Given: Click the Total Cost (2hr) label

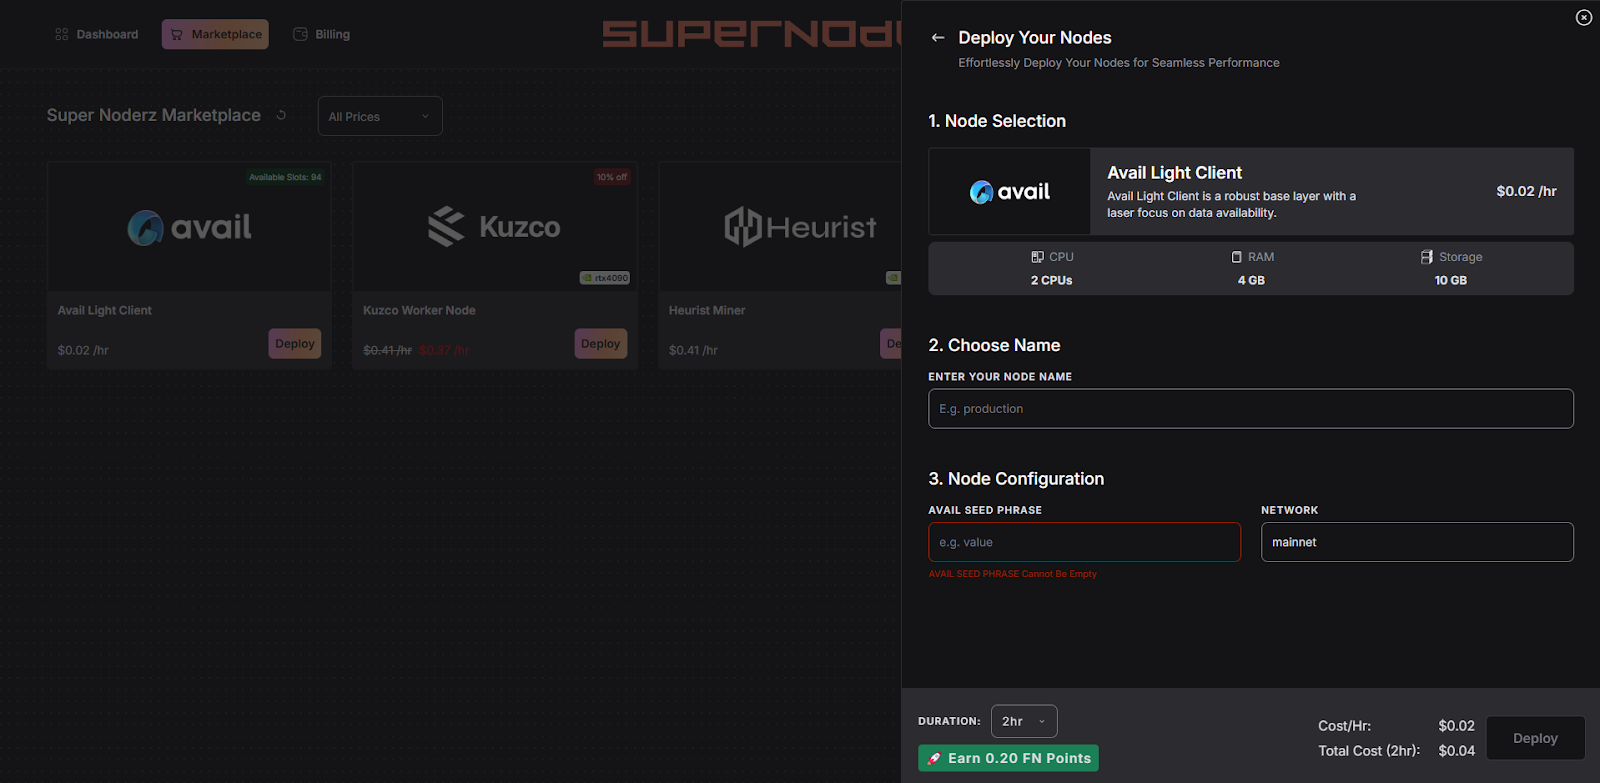Looking at the screenshot, I should [x=1369, y=751].
